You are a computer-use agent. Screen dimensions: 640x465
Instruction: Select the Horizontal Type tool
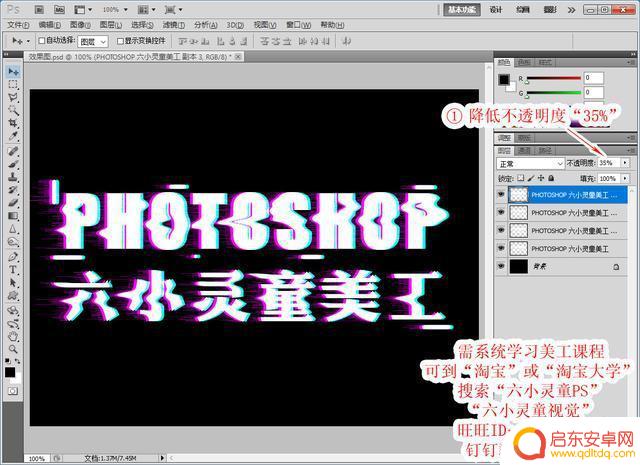[x=13, y=269]
